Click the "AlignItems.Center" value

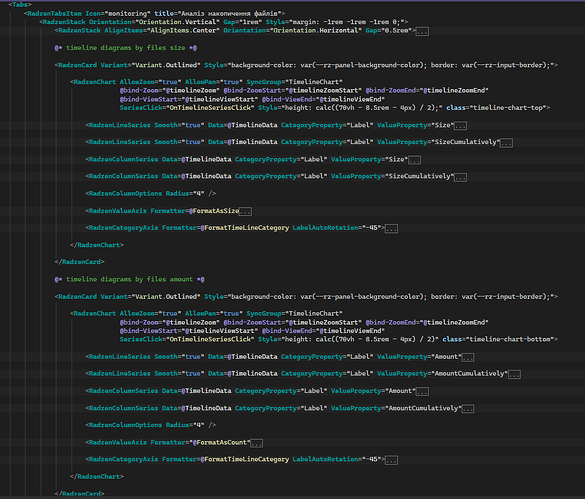coord(183,31)
